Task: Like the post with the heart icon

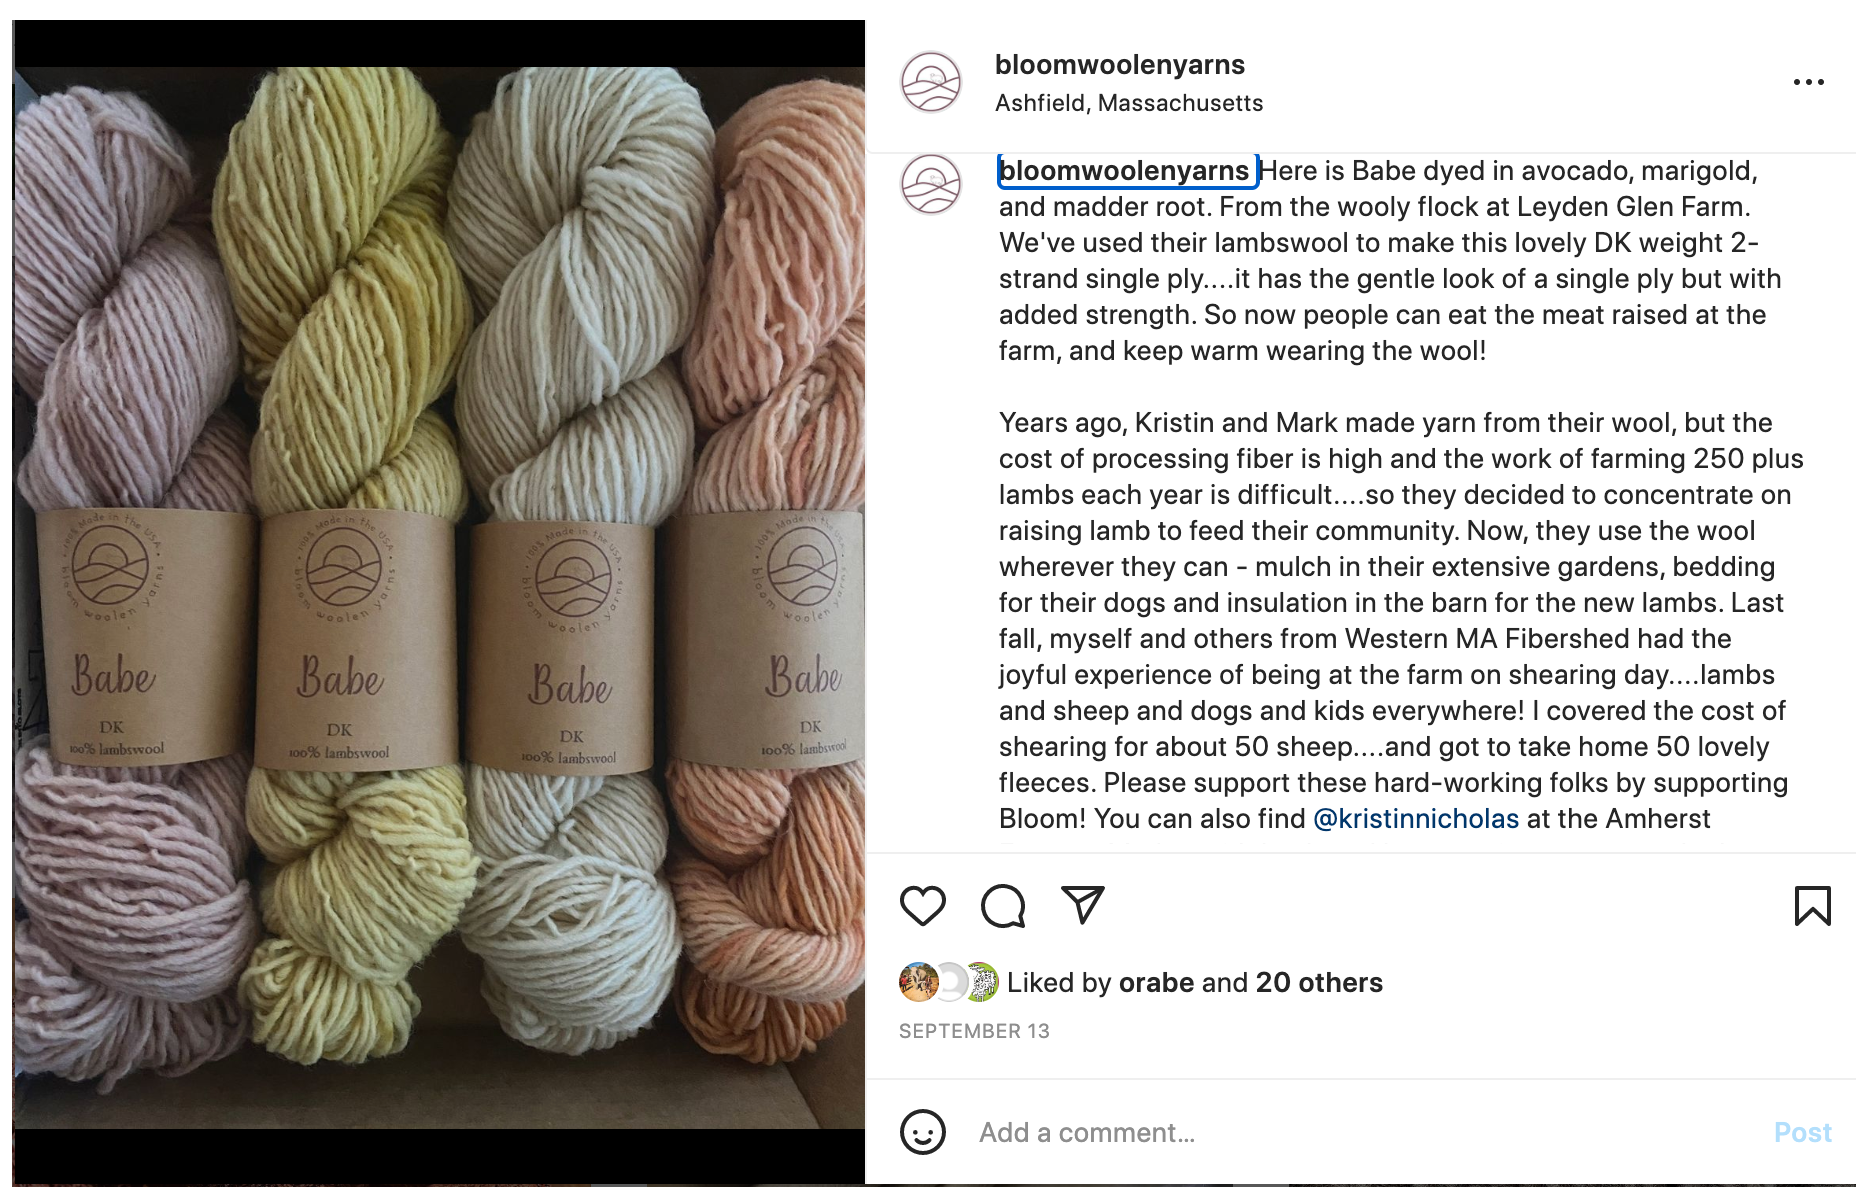Action: tap(922, 906)
